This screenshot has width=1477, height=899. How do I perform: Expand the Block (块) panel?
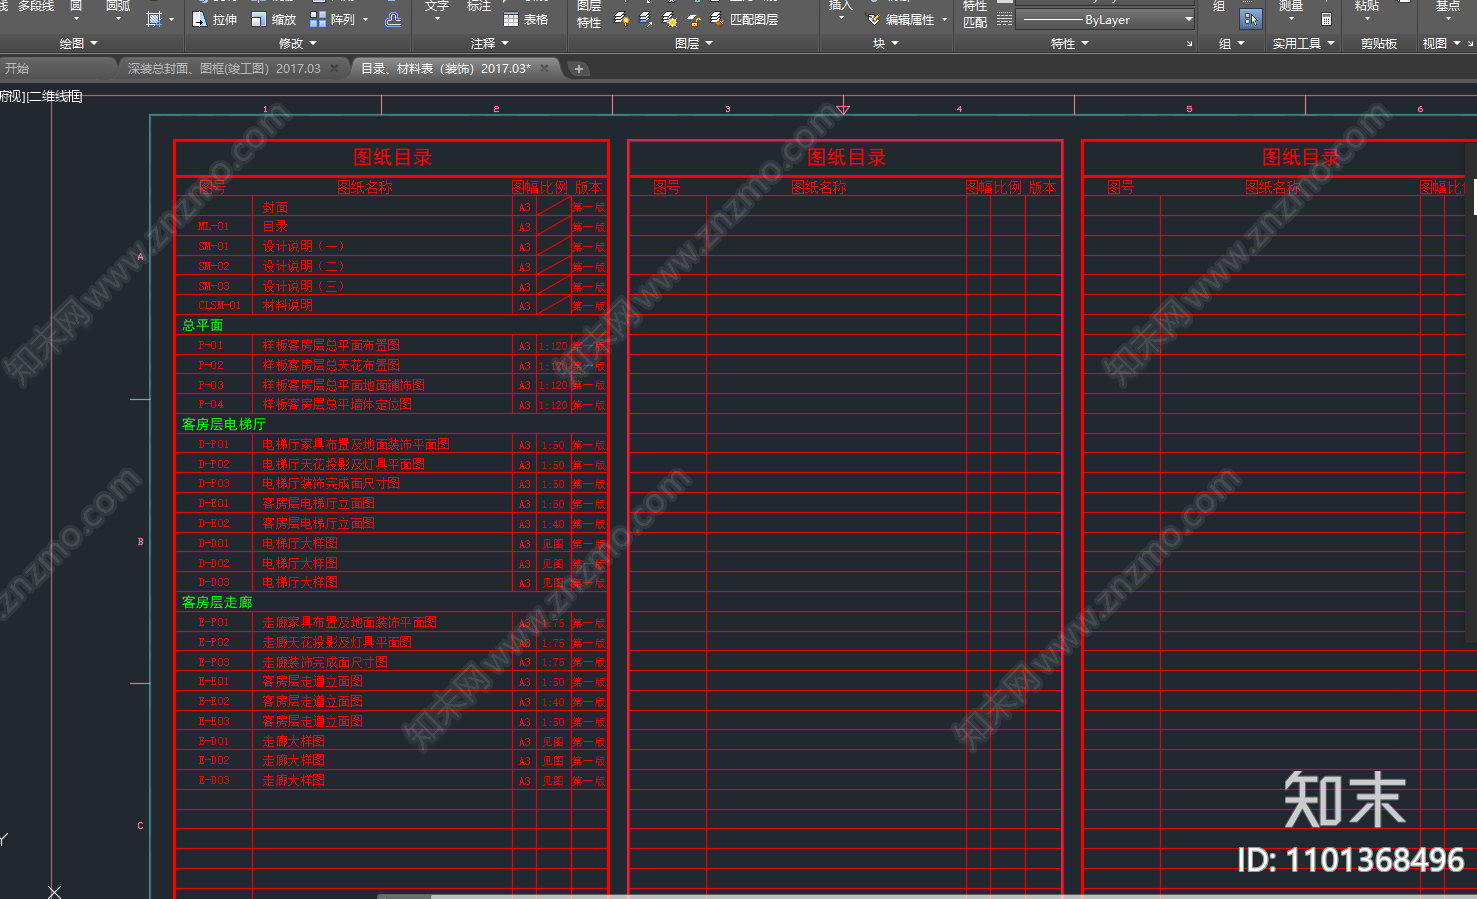click(x=886, y=44)
